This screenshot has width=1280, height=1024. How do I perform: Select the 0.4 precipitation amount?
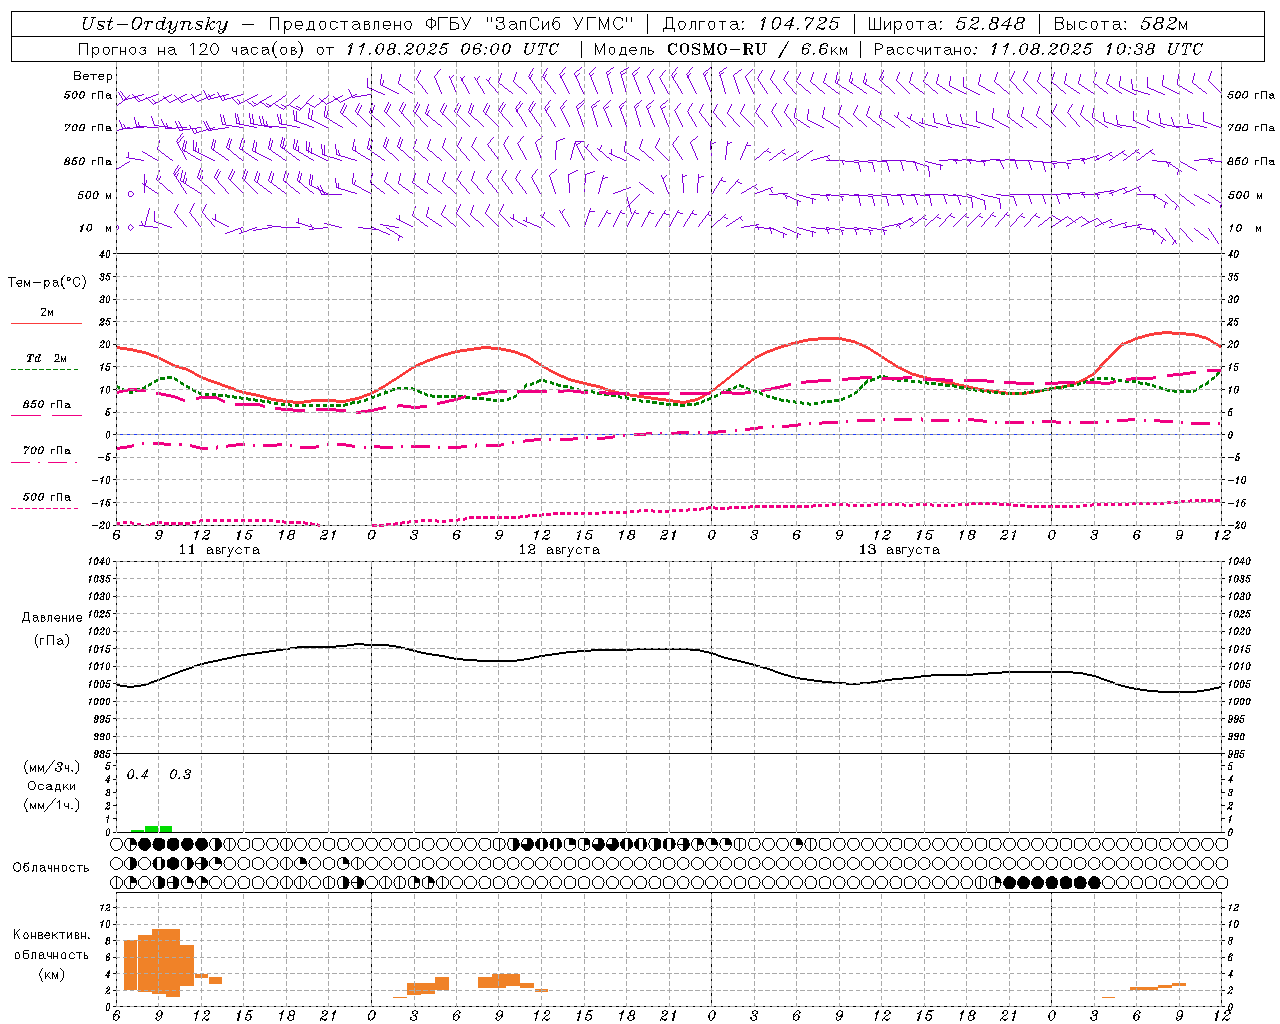[x=138, y=775]
